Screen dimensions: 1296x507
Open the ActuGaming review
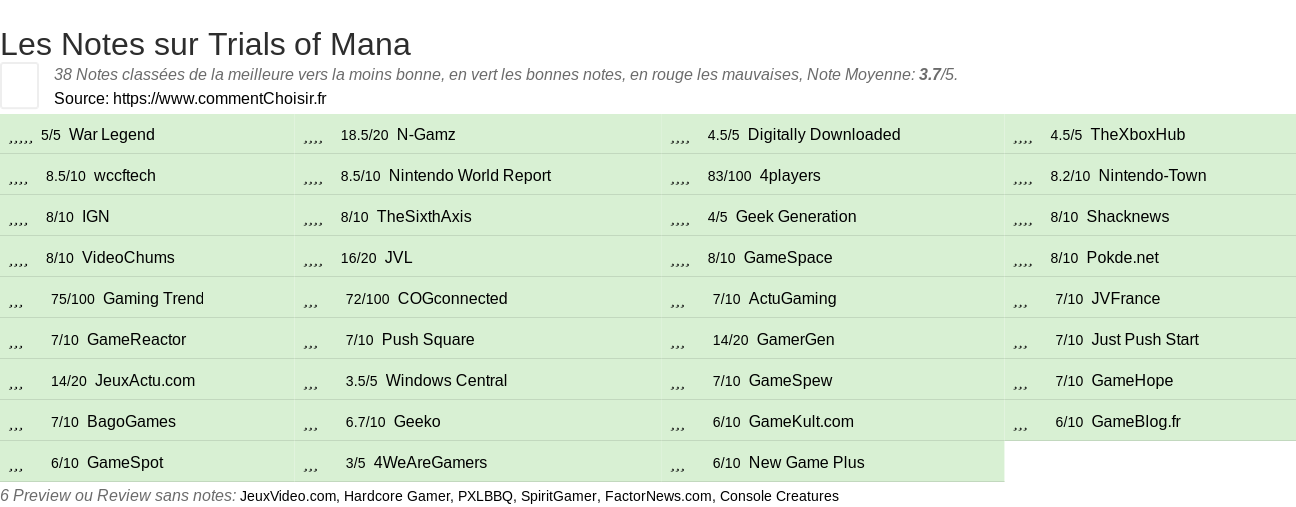pos(793,299)
